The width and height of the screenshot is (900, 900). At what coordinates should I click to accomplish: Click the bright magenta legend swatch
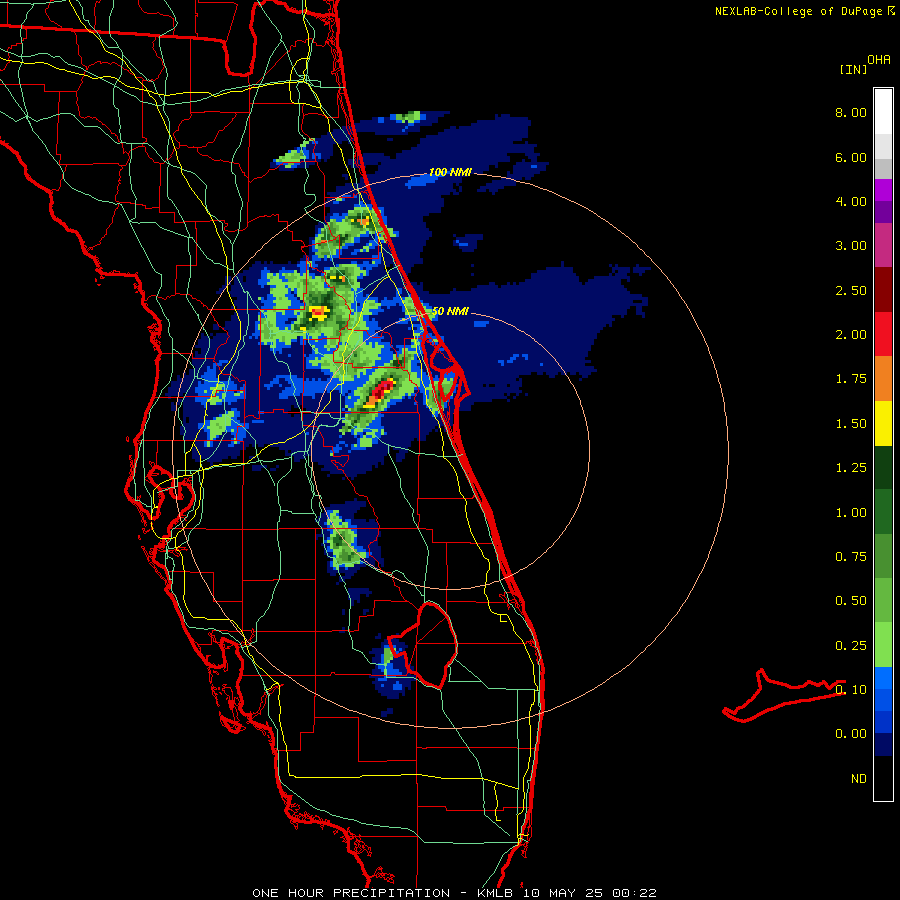(x=883, y=190)
